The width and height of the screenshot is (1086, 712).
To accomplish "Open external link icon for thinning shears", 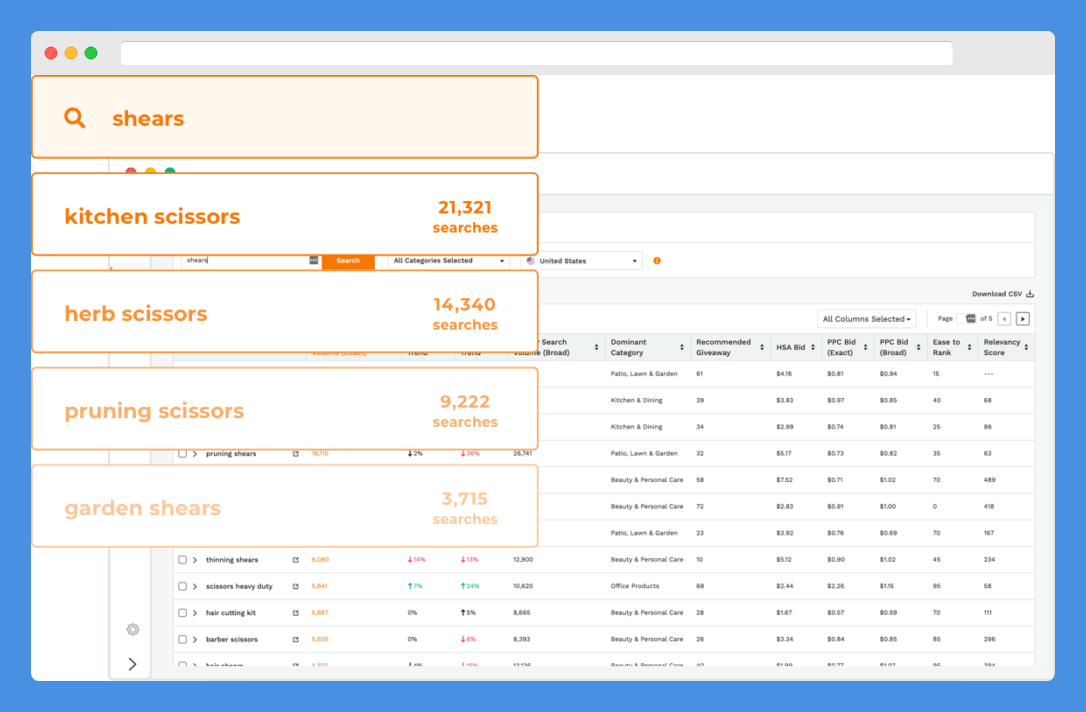I will tap(296, 560).
